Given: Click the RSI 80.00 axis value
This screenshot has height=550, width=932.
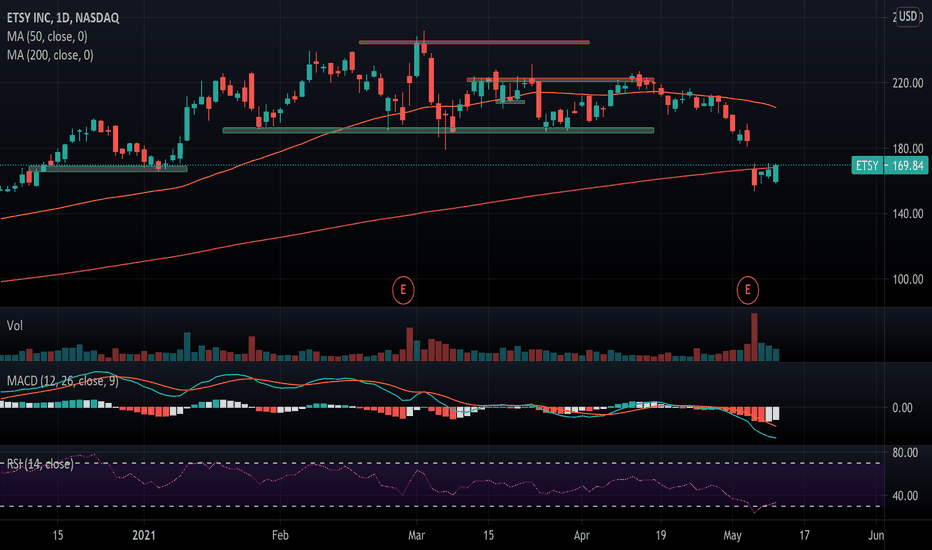Looking at the screenshot, I should (x=905, y=453).
